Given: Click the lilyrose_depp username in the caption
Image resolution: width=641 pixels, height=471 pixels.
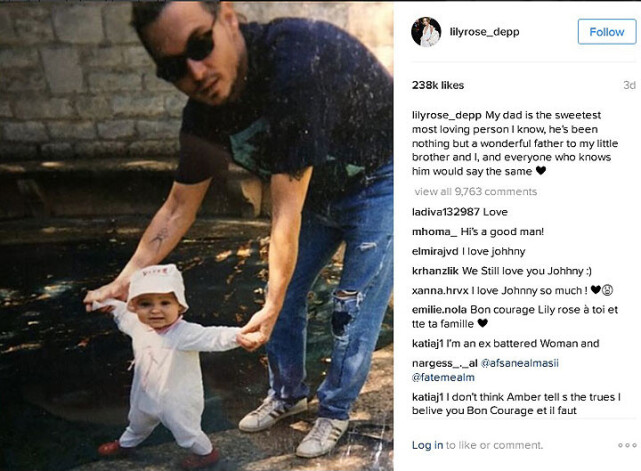Looking at the screenshot, I should pyautogui.click(x=446, y=115).
